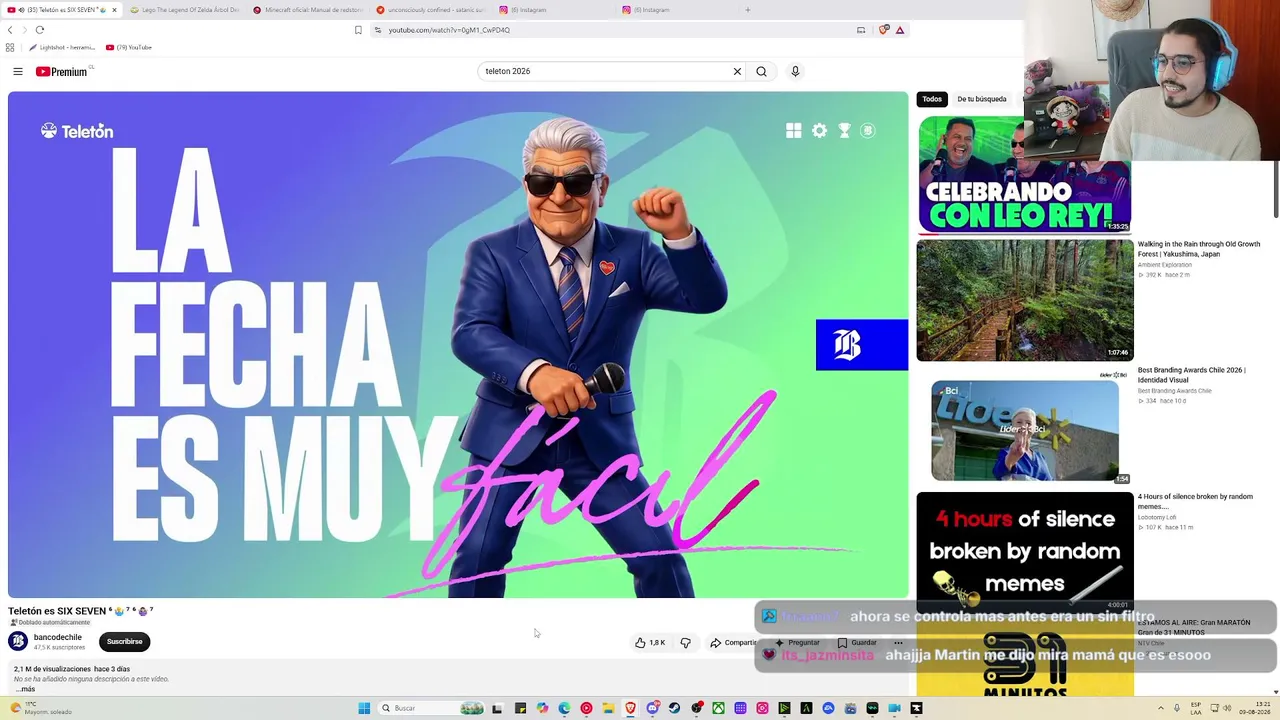Open the Walking in the Rain forest thumbnail
Viewport: 1280px width, 720px height.
(1025, 300)
